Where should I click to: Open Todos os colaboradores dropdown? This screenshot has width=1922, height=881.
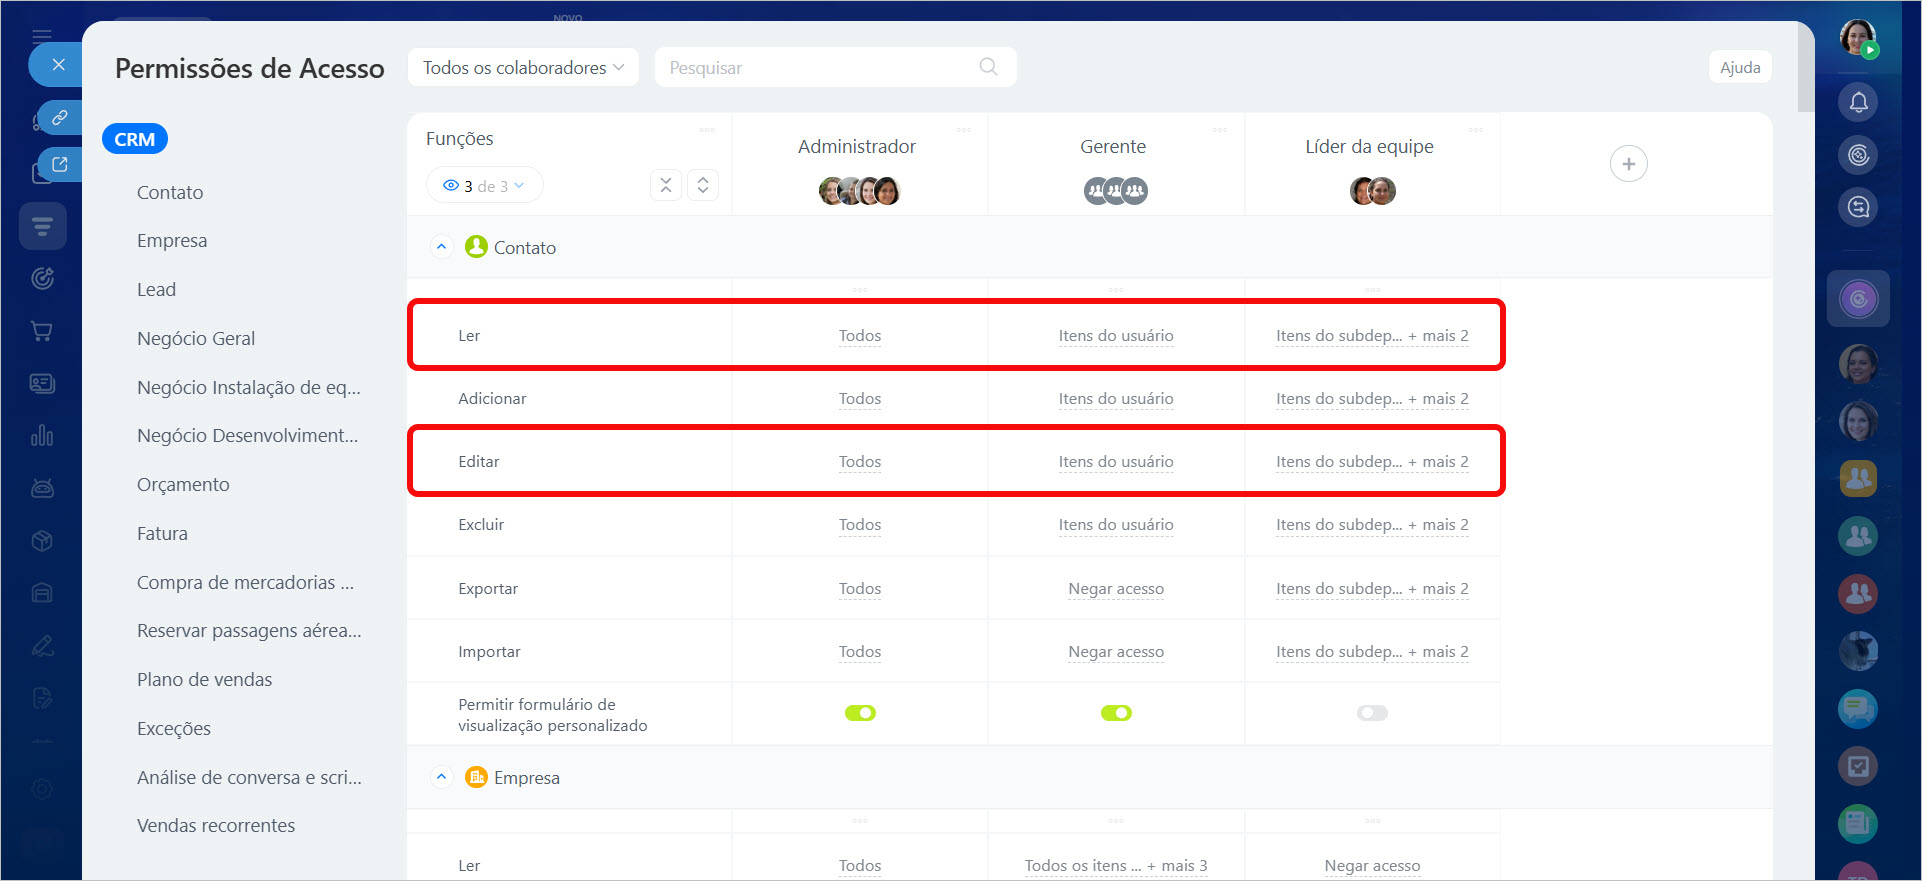pyautogui.click(x=523, y=68)
